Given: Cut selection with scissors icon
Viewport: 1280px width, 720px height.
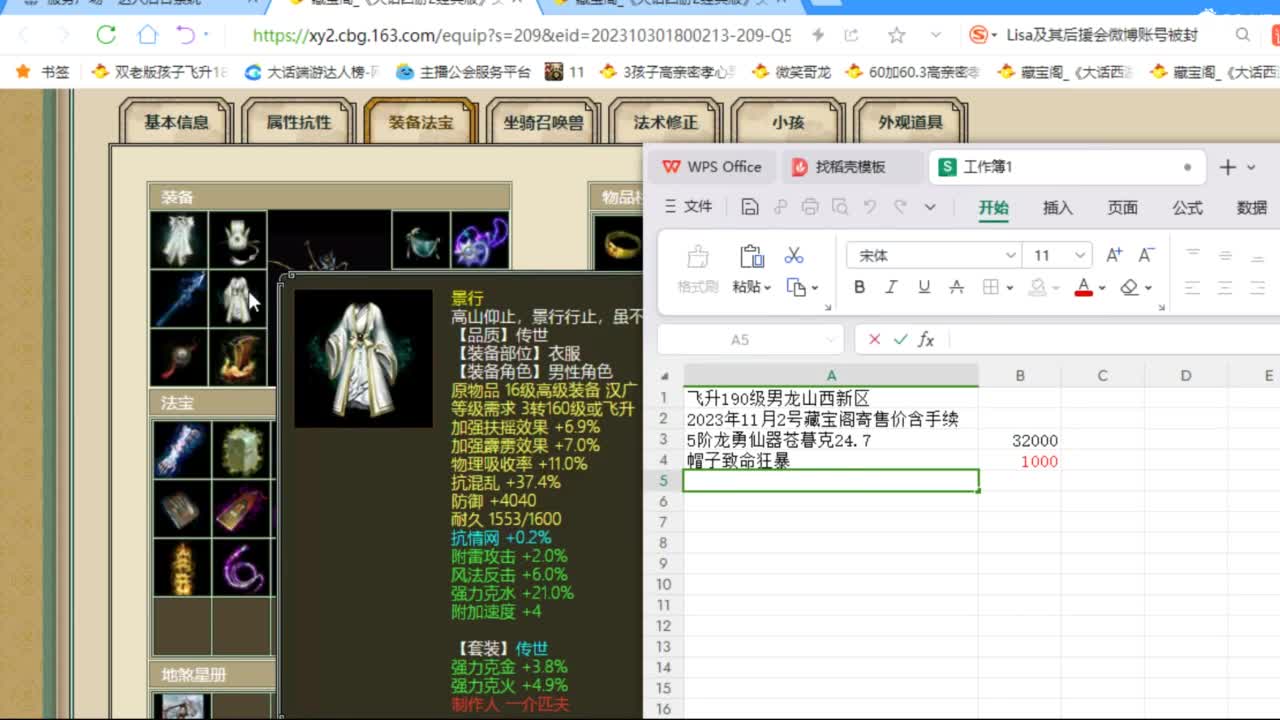Looking at the screenshot, I should coord(794,256).
